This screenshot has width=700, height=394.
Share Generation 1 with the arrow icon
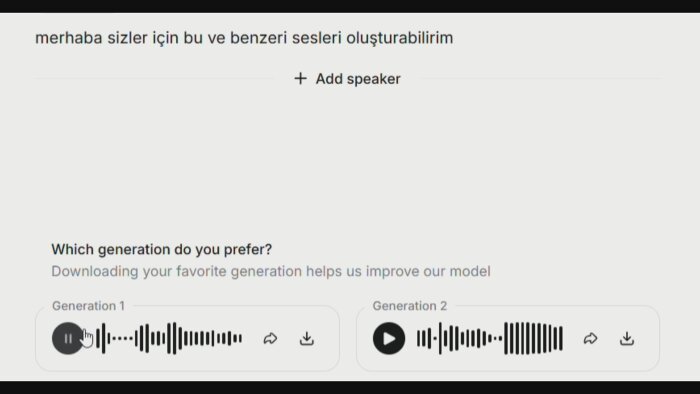click(x=270, y=339)
